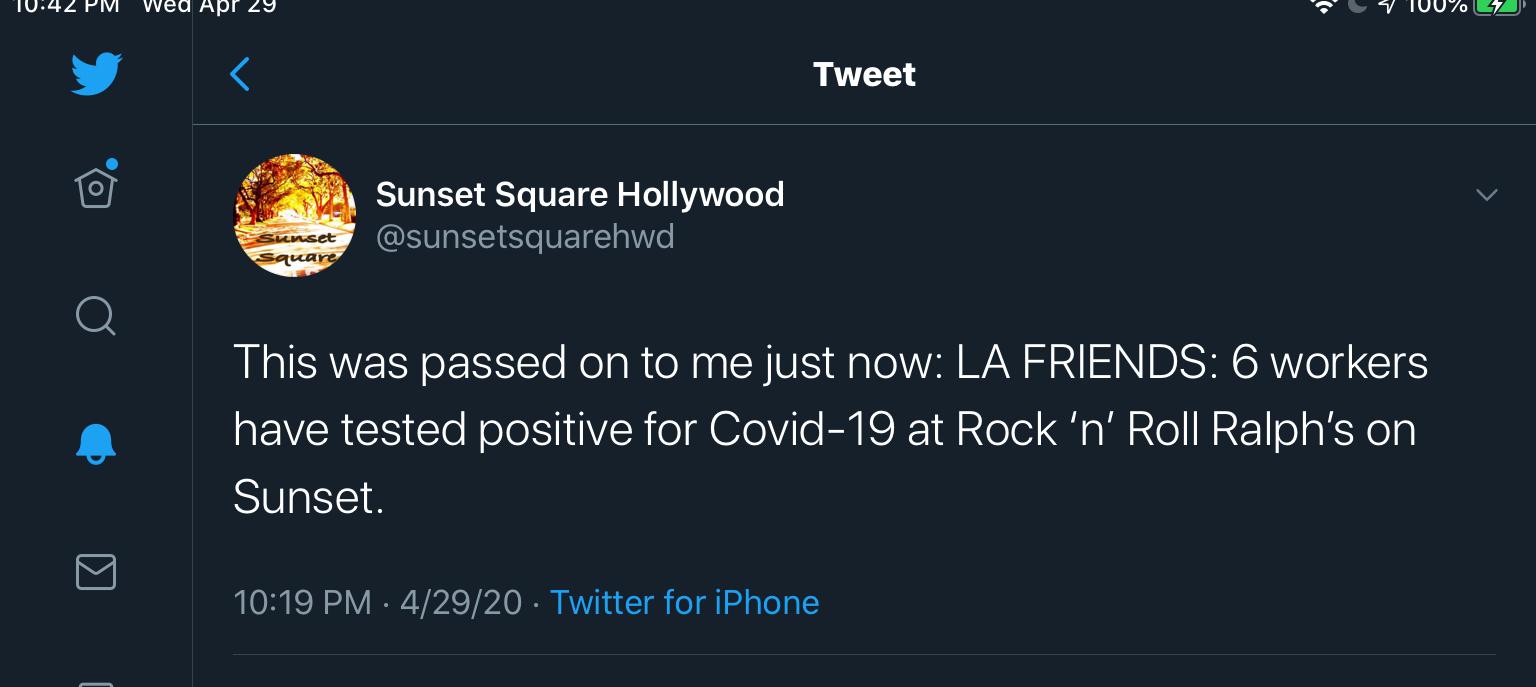Open the Home timeline icon
This screenshot has width=1536, height=687.
(96, 186)
